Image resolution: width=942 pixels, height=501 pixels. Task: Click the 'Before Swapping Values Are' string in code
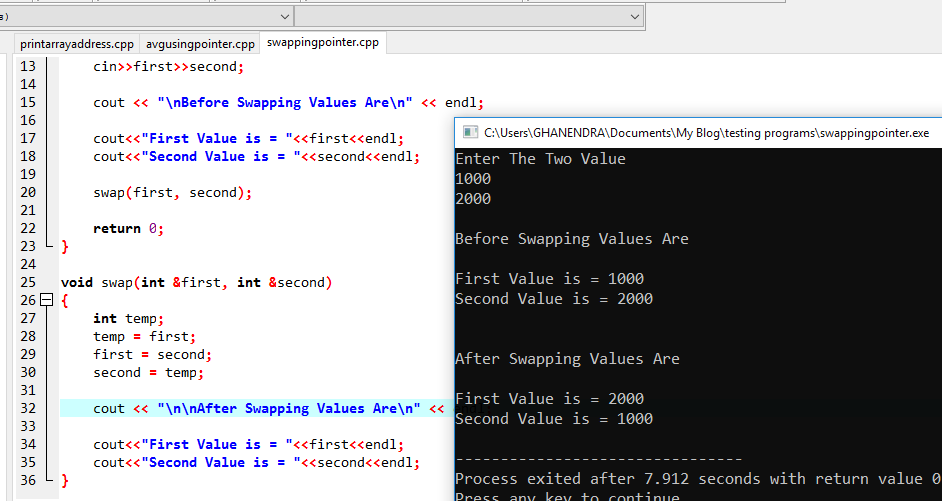click(285, 102)
